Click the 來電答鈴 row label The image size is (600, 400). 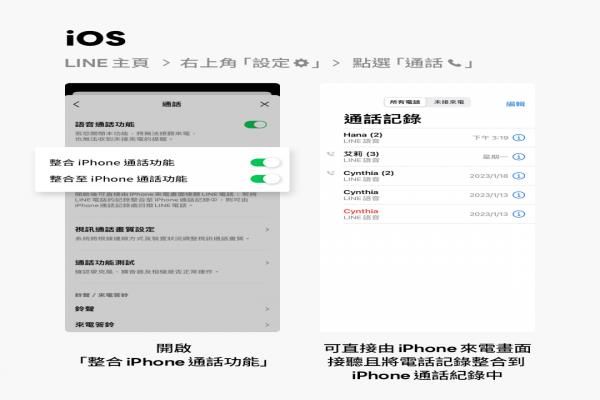(x=95, y=325)
